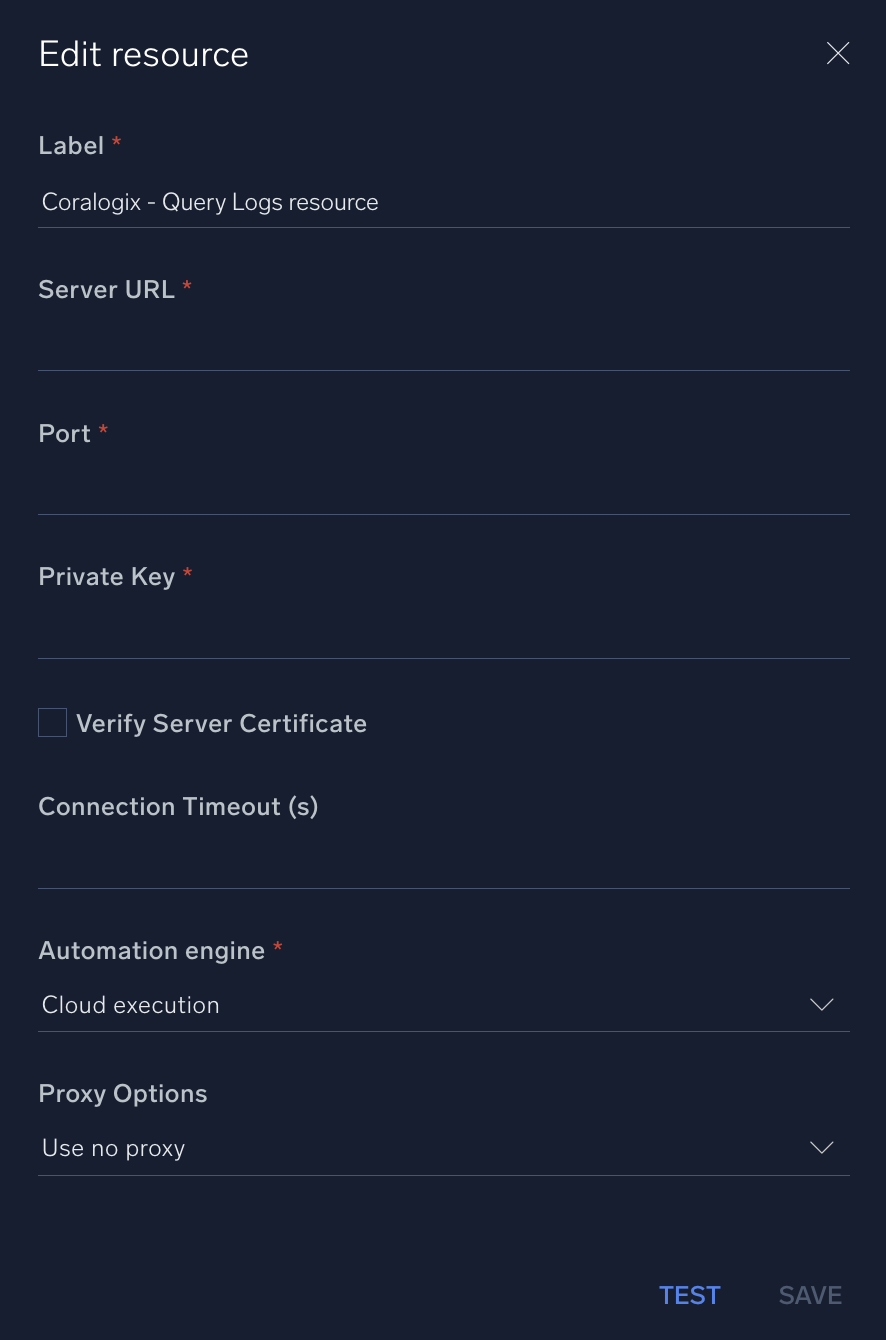Click the Edit resource dialog title

[x=143, y=53]
